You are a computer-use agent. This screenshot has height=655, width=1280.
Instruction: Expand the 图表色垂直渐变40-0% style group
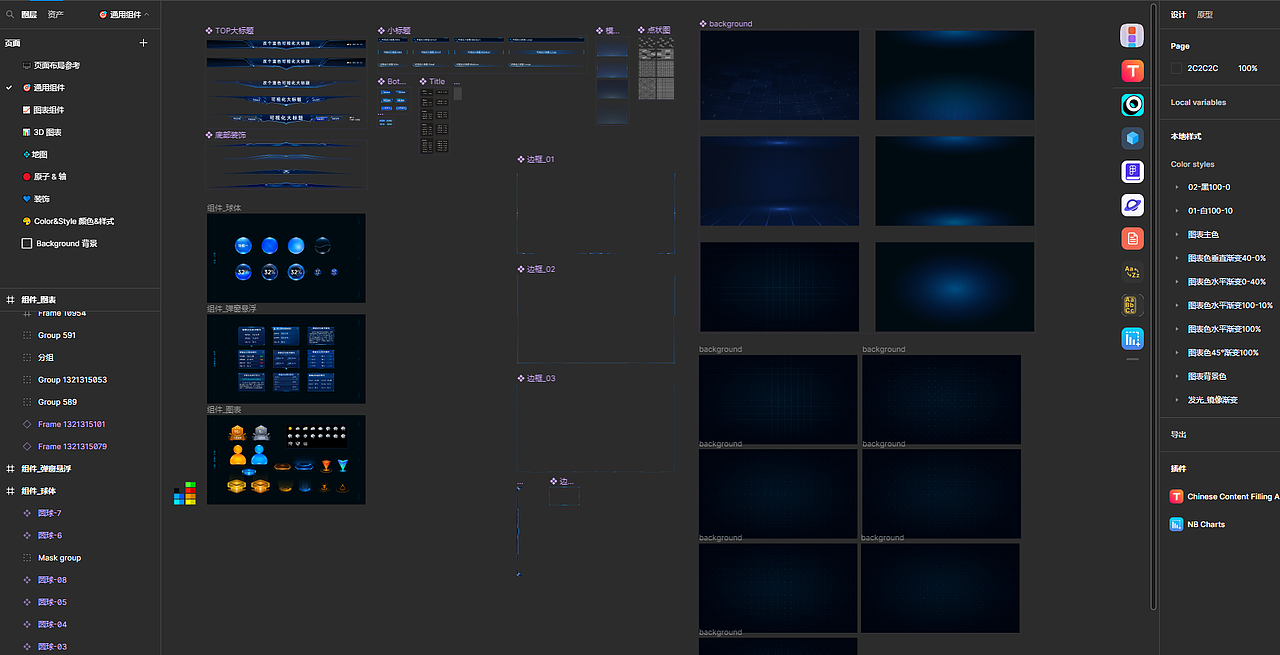[x=1176, y=258]
